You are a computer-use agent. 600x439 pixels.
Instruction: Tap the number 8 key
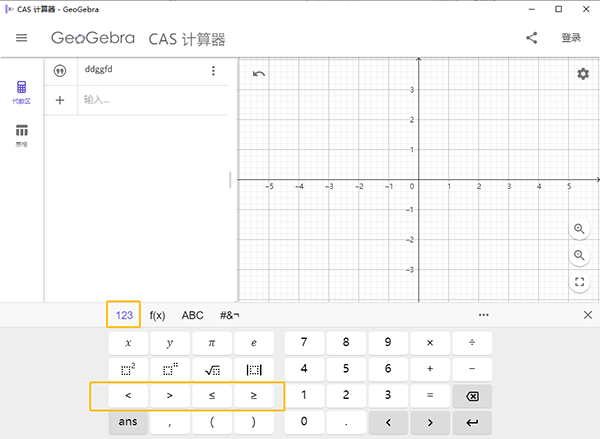pyautogui.click(x=346, y=343)
